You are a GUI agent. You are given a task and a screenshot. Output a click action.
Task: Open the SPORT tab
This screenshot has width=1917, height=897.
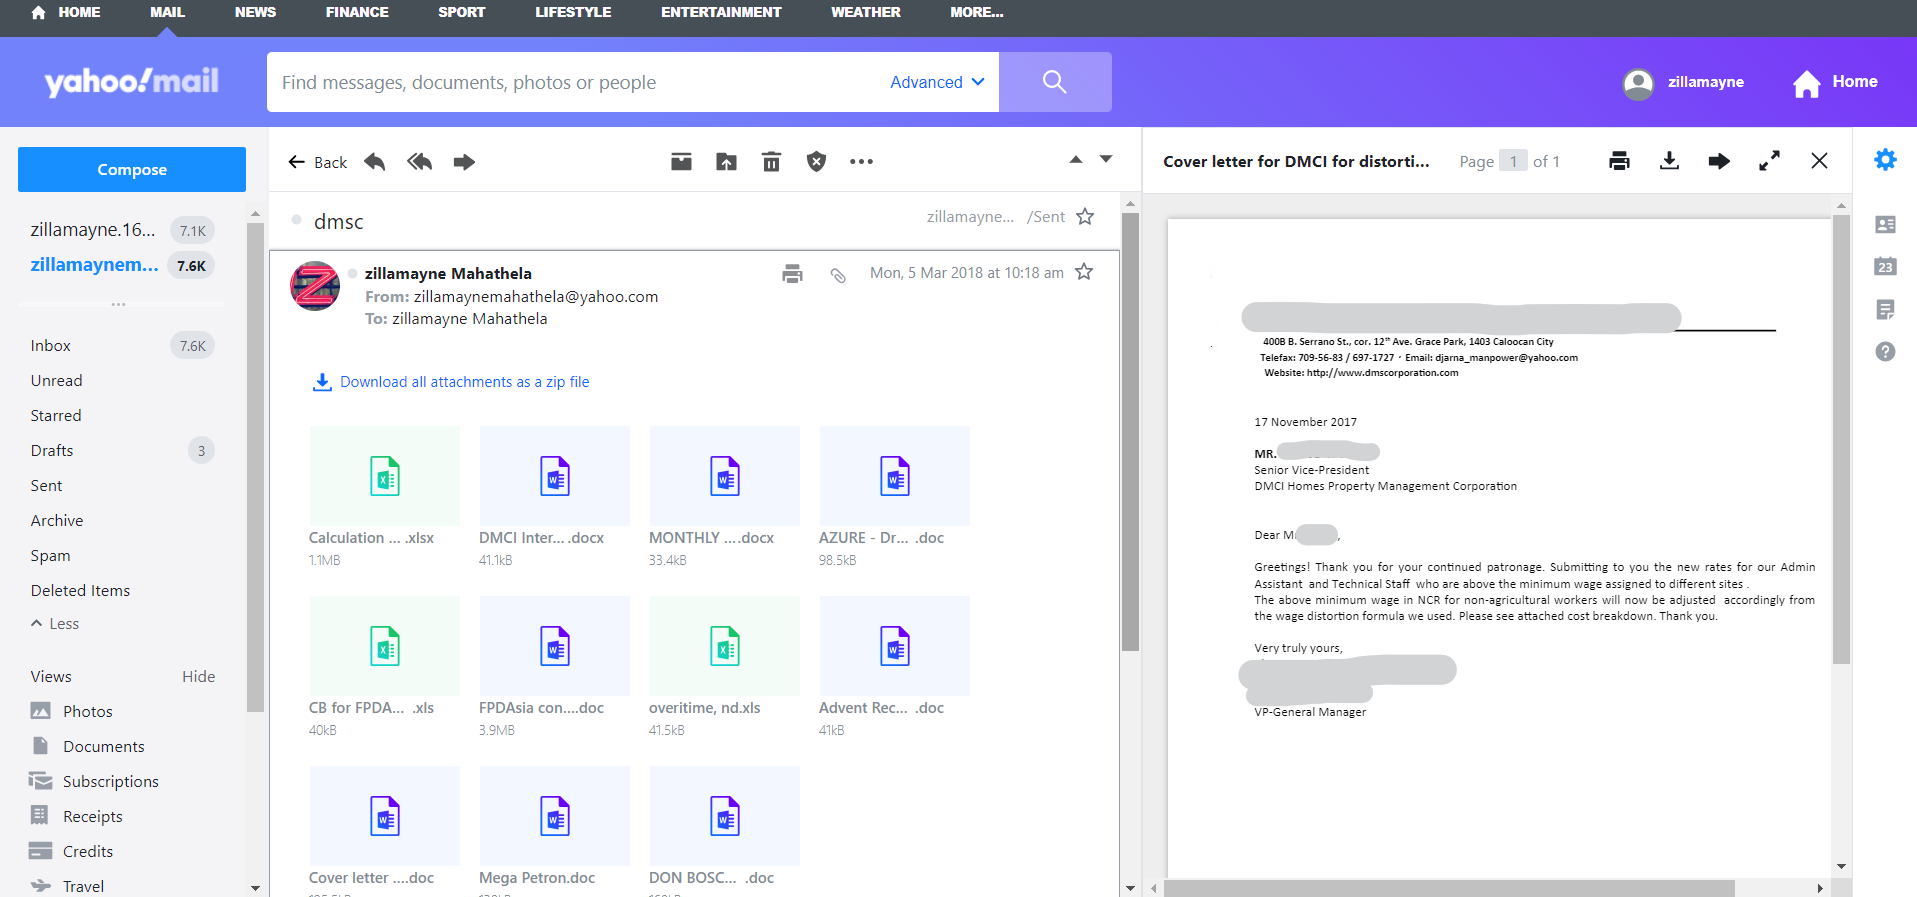[462, 12]
